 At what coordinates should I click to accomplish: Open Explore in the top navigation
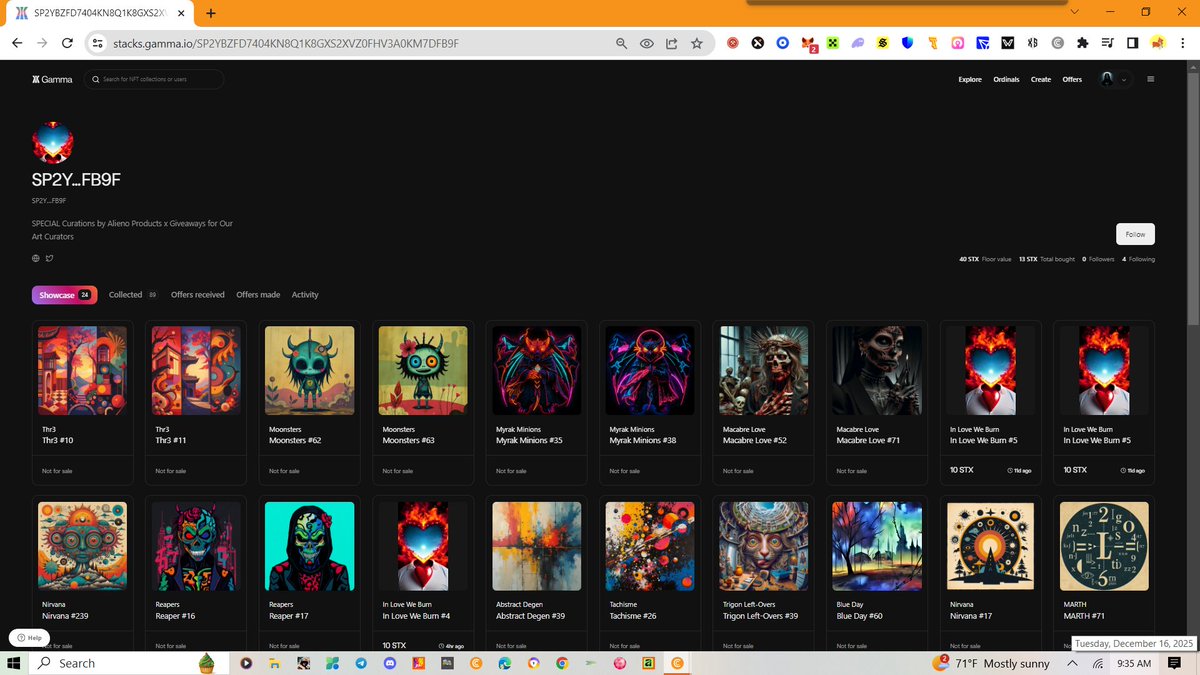tap(970, 79)
